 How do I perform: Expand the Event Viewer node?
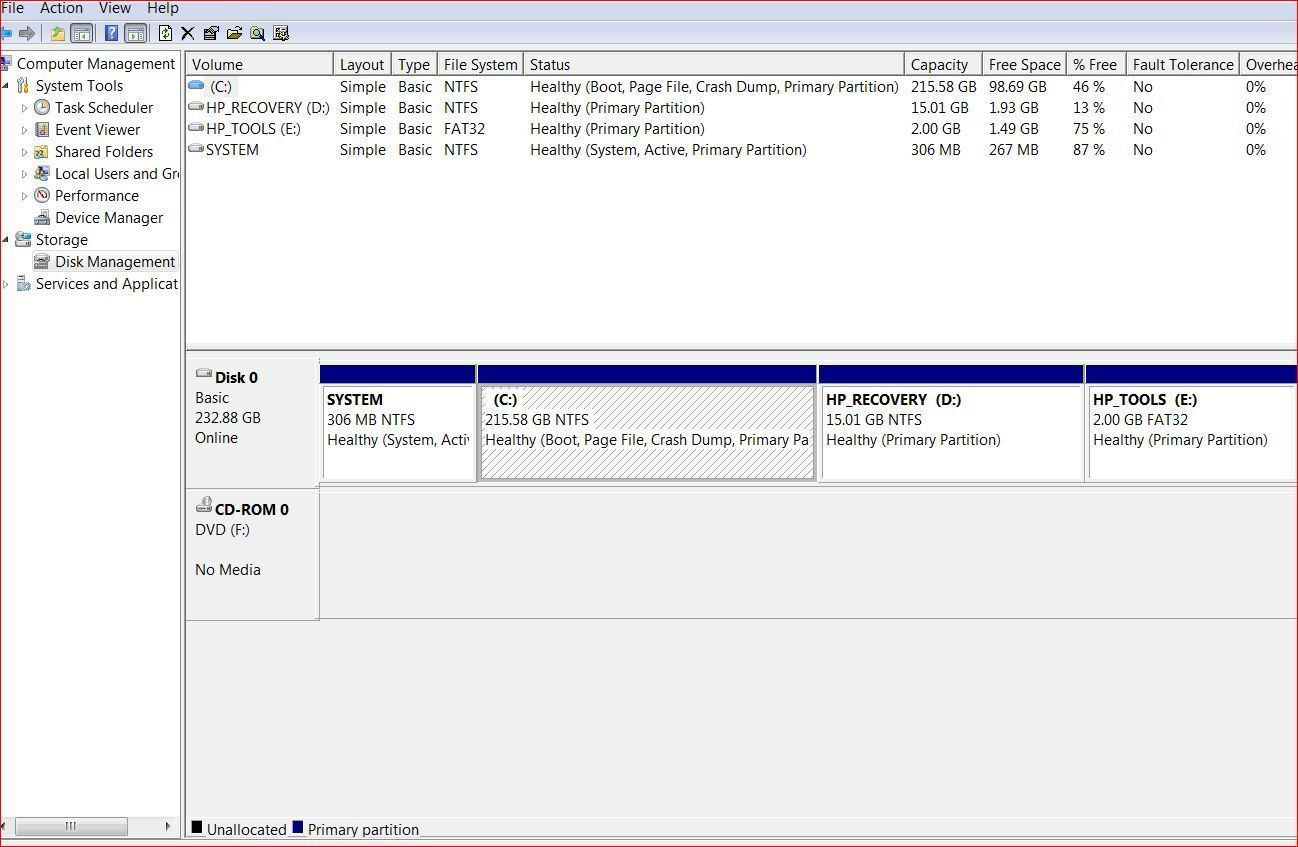(x=25, y=130)
